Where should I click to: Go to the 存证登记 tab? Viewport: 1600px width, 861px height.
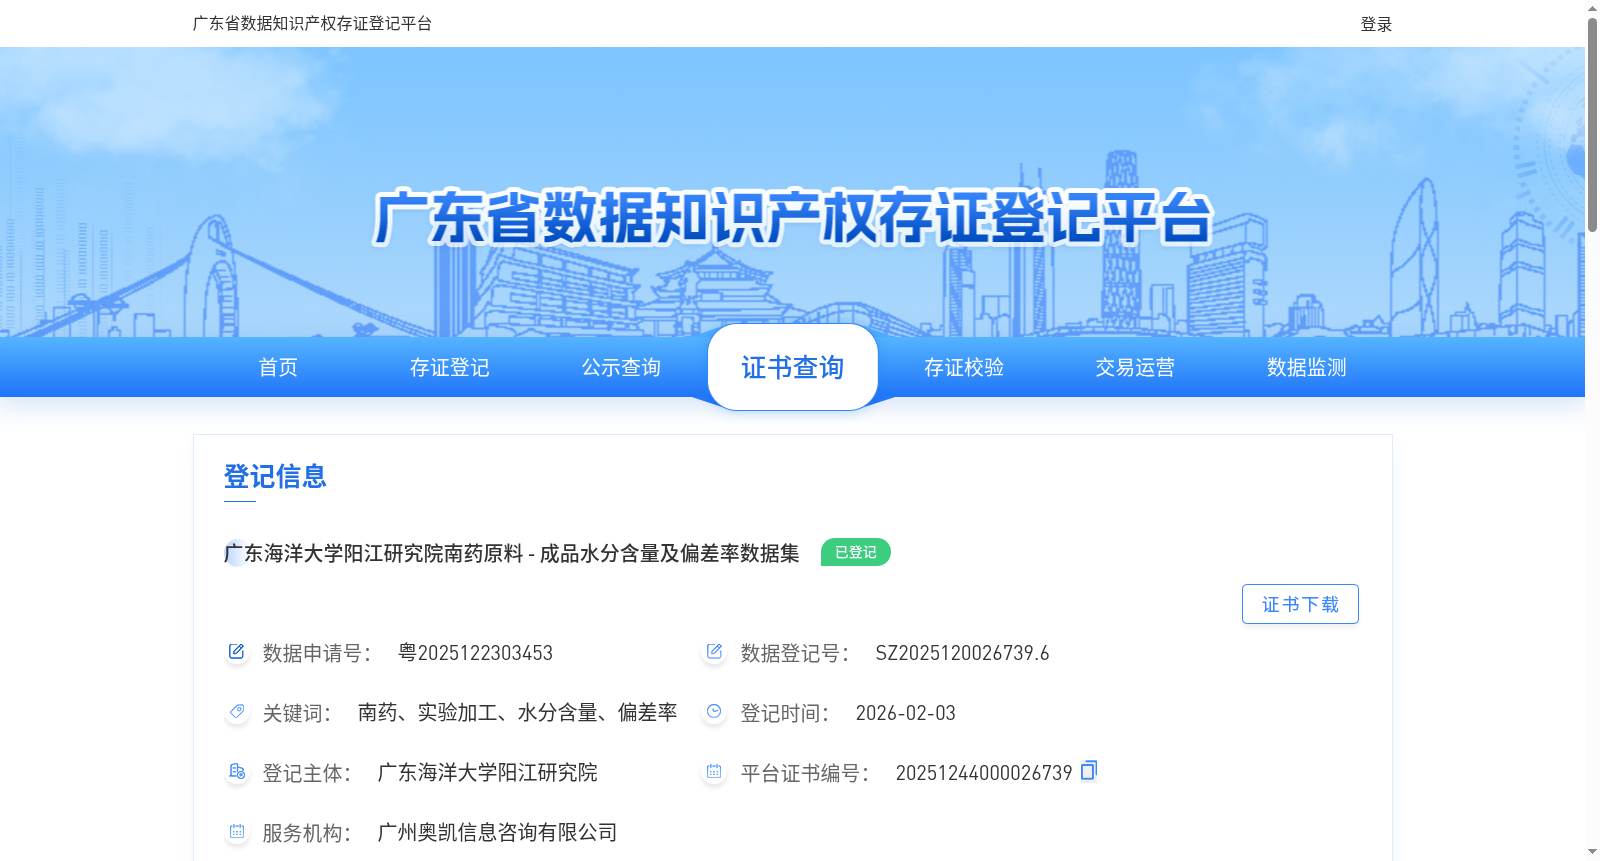tap(450, 368)
